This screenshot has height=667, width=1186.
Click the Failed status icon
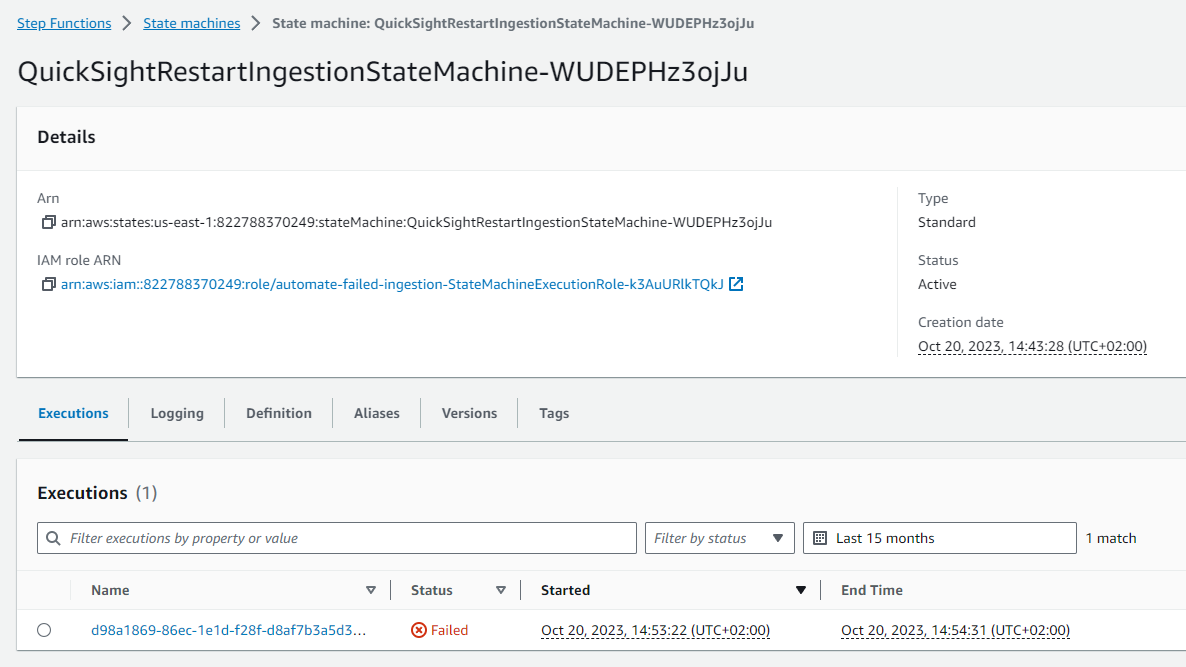click(x=419, y=630)
